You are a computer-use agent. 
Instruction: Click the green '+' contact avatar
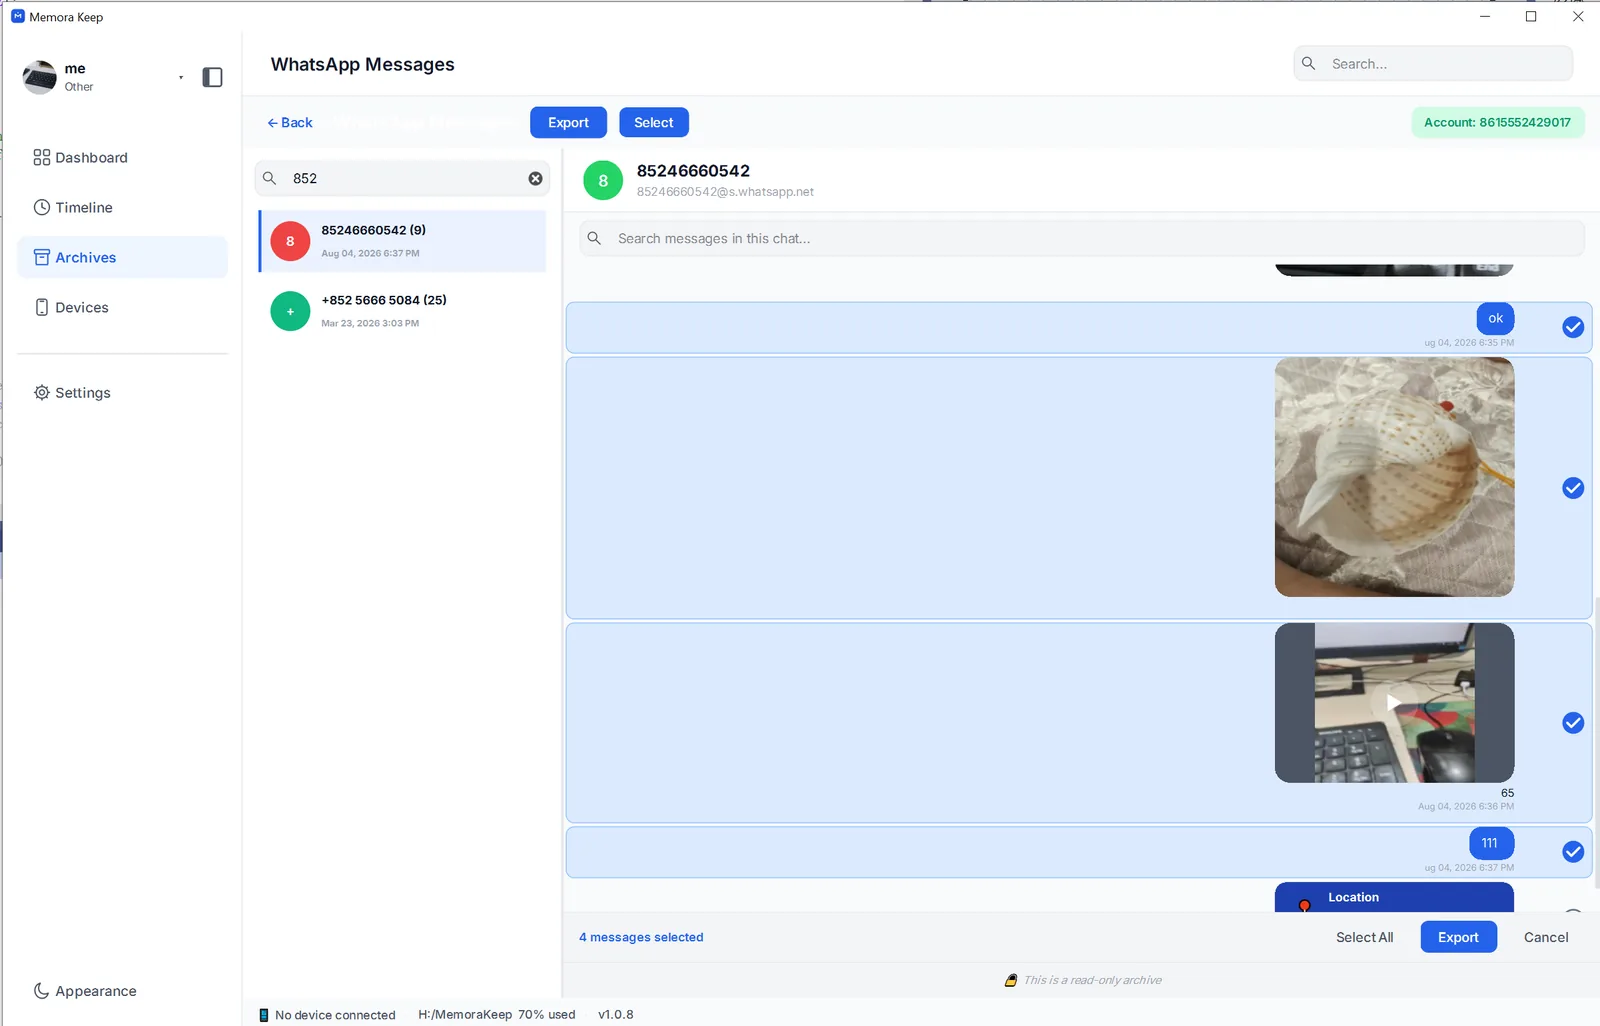tap(290, 311)
